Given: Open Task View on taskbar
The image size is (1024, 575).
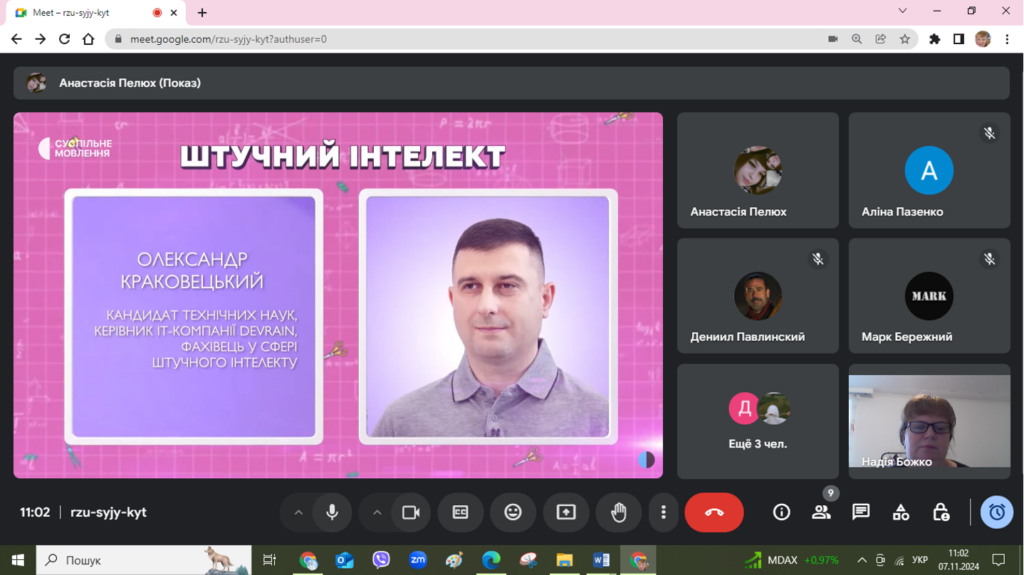Looking at the screenshot, I should 269,560.
